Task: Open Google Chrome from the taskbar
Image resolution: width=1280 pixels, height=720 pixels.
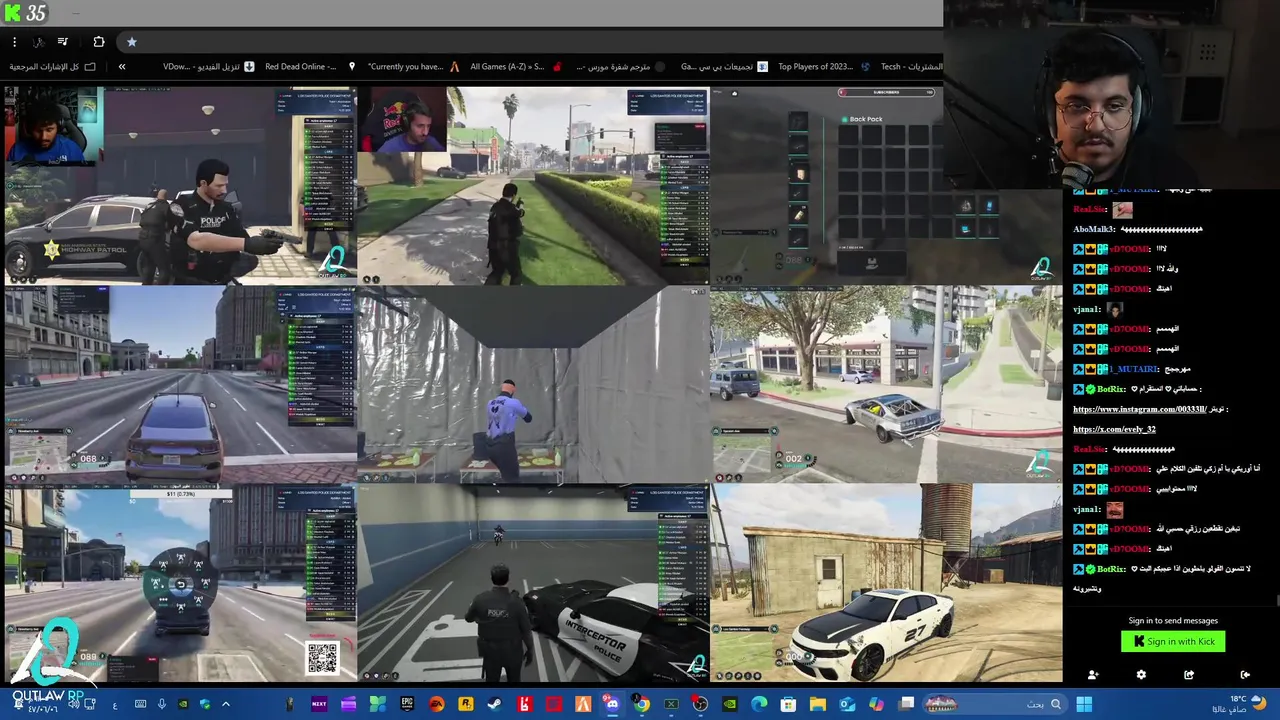Action: 642,704
